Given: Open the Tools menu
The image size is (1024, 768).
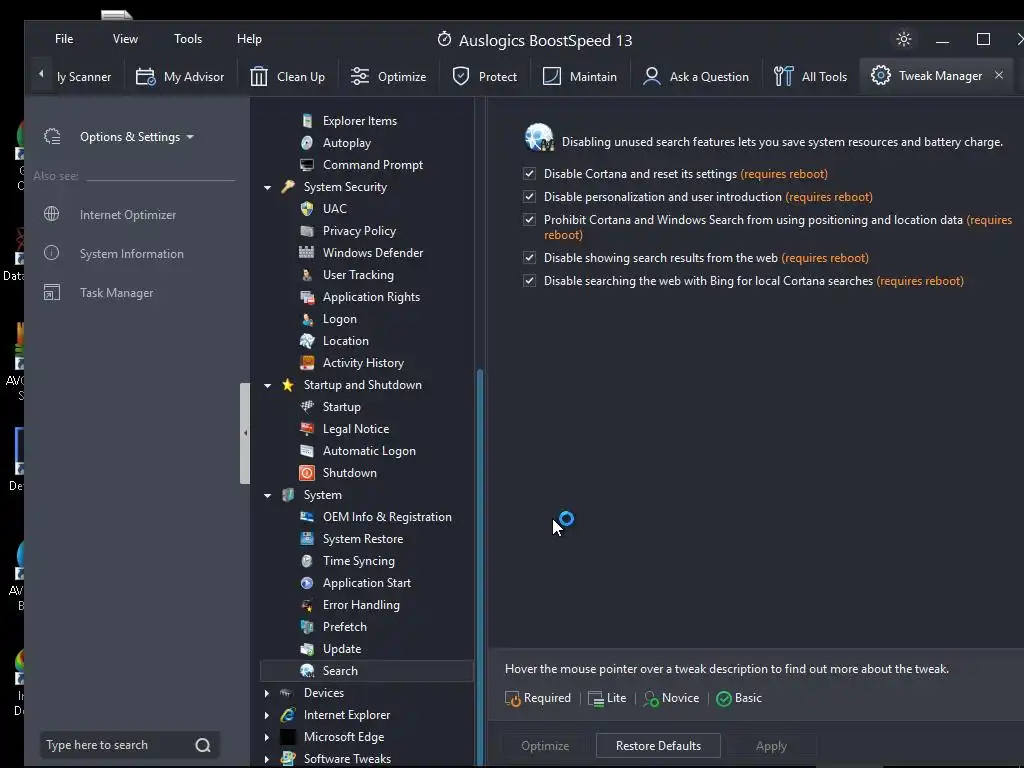Looking at the screenshot, I should coord(188,39).
